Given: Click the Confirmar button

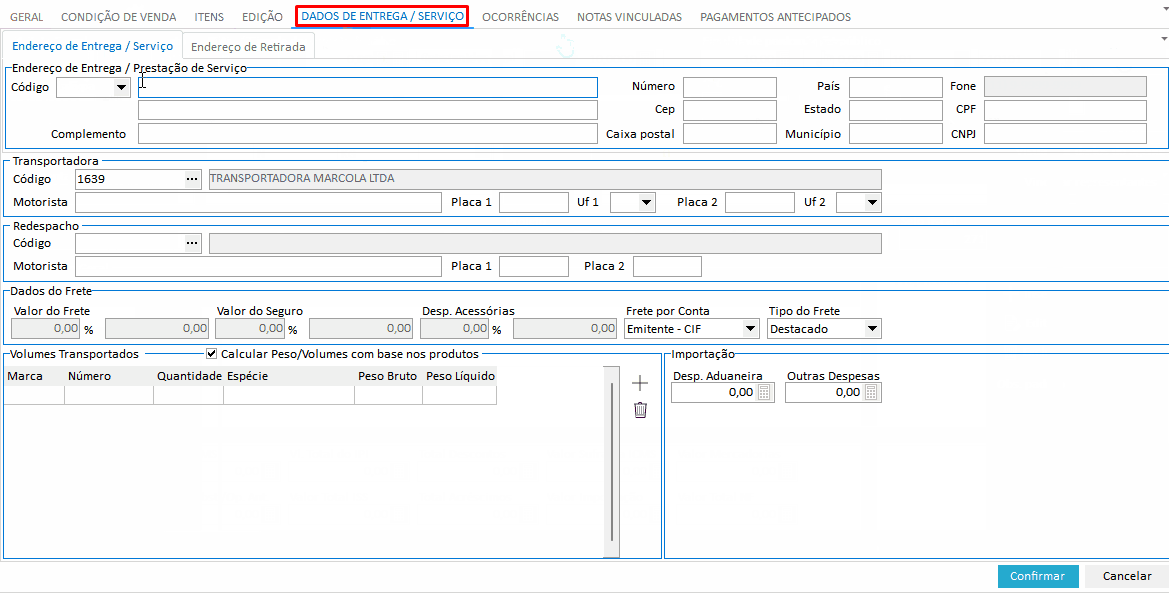Looking at the screenshot, I should tap(1038, 576).
